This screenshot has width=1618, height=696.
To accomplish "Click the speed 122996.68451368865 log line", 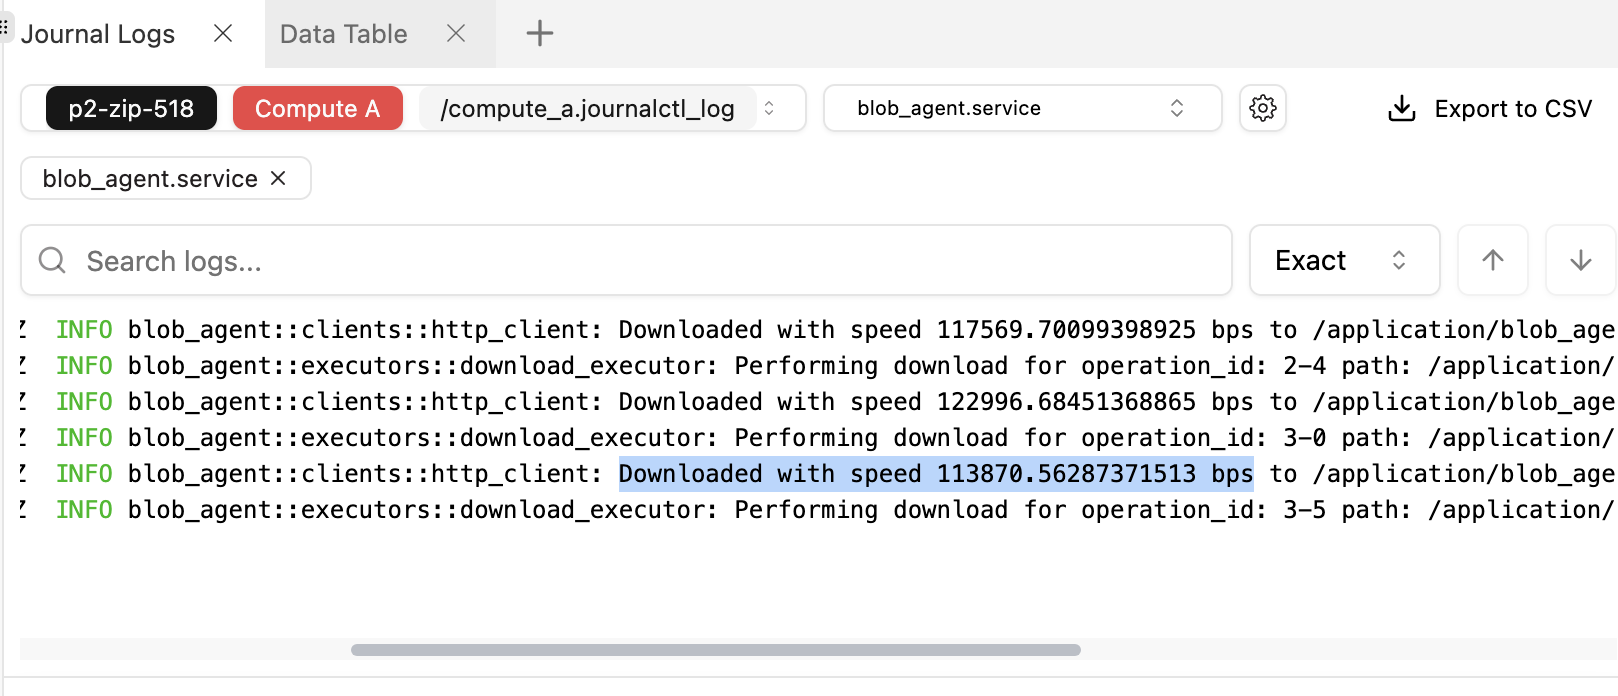I will 817,402.
